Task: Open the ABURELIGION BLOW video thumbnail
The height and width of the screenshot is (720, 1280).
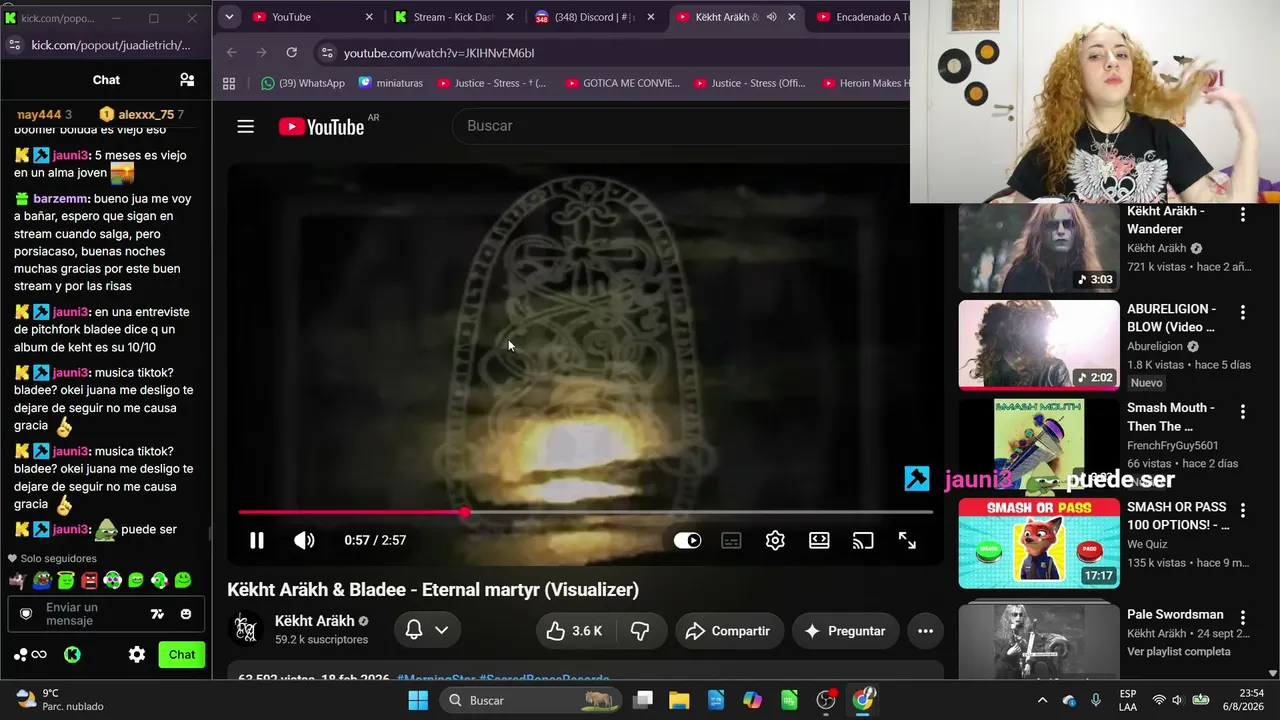Action: click(x=1039, y=345)
